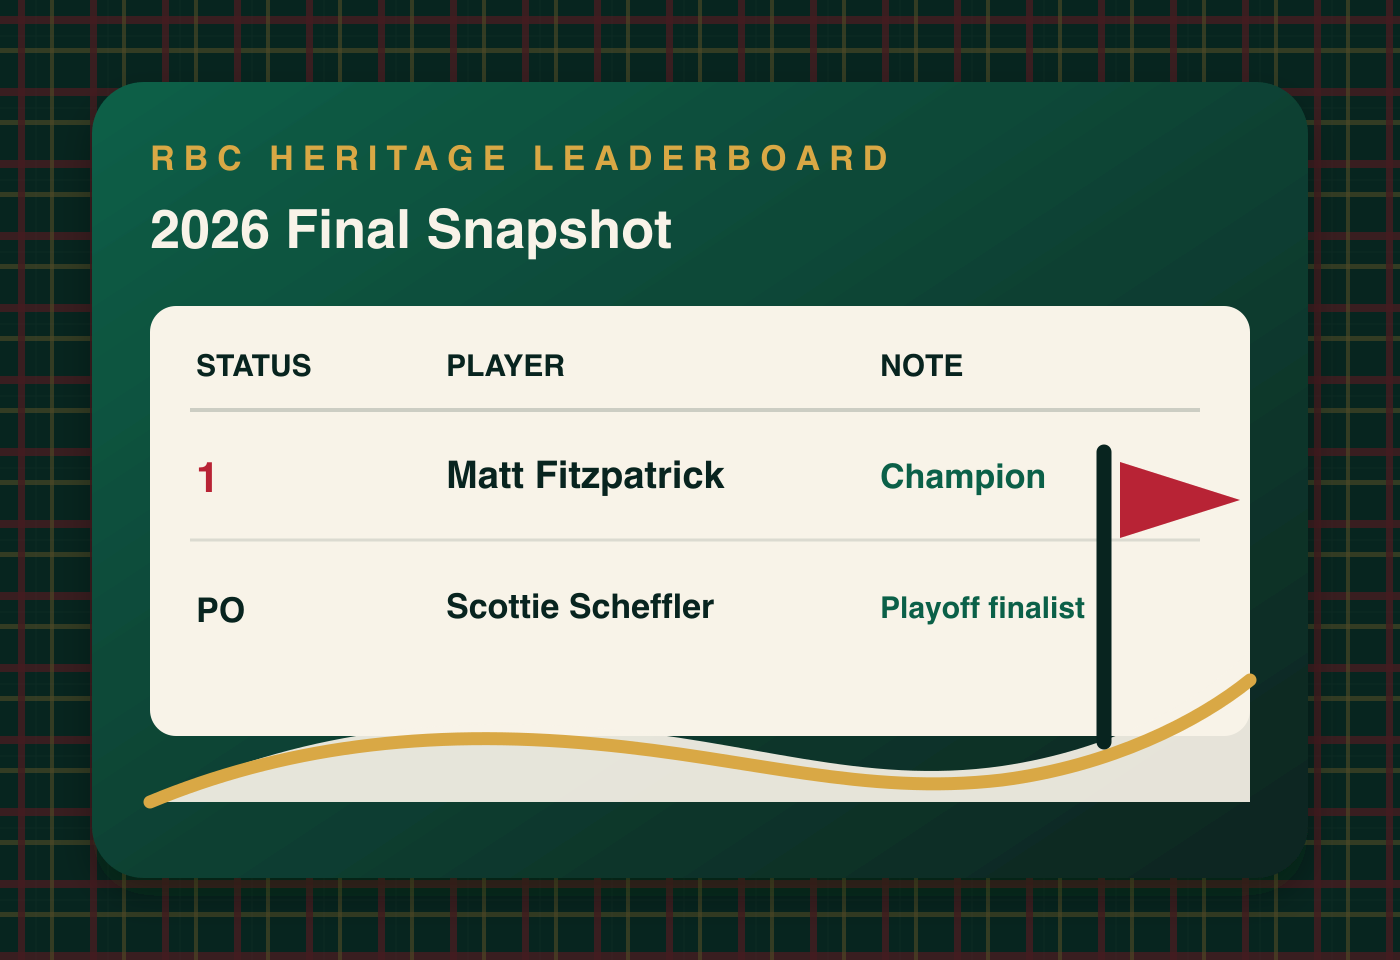Viewport: 1400px width, 960px height.
Task: Click the Playoff finalist note
Action: (x=982, y=608)
